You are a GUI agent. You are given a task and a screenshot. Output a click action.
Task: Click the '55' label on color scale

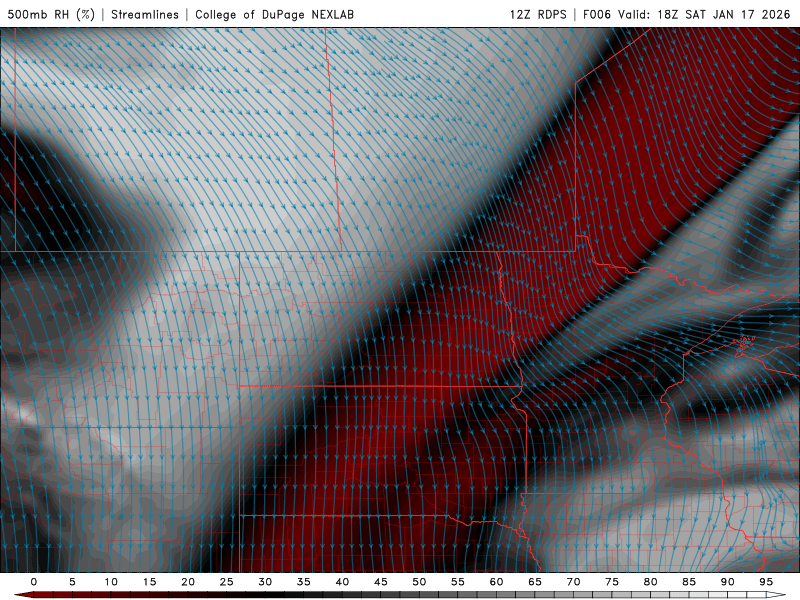point(458,582)
